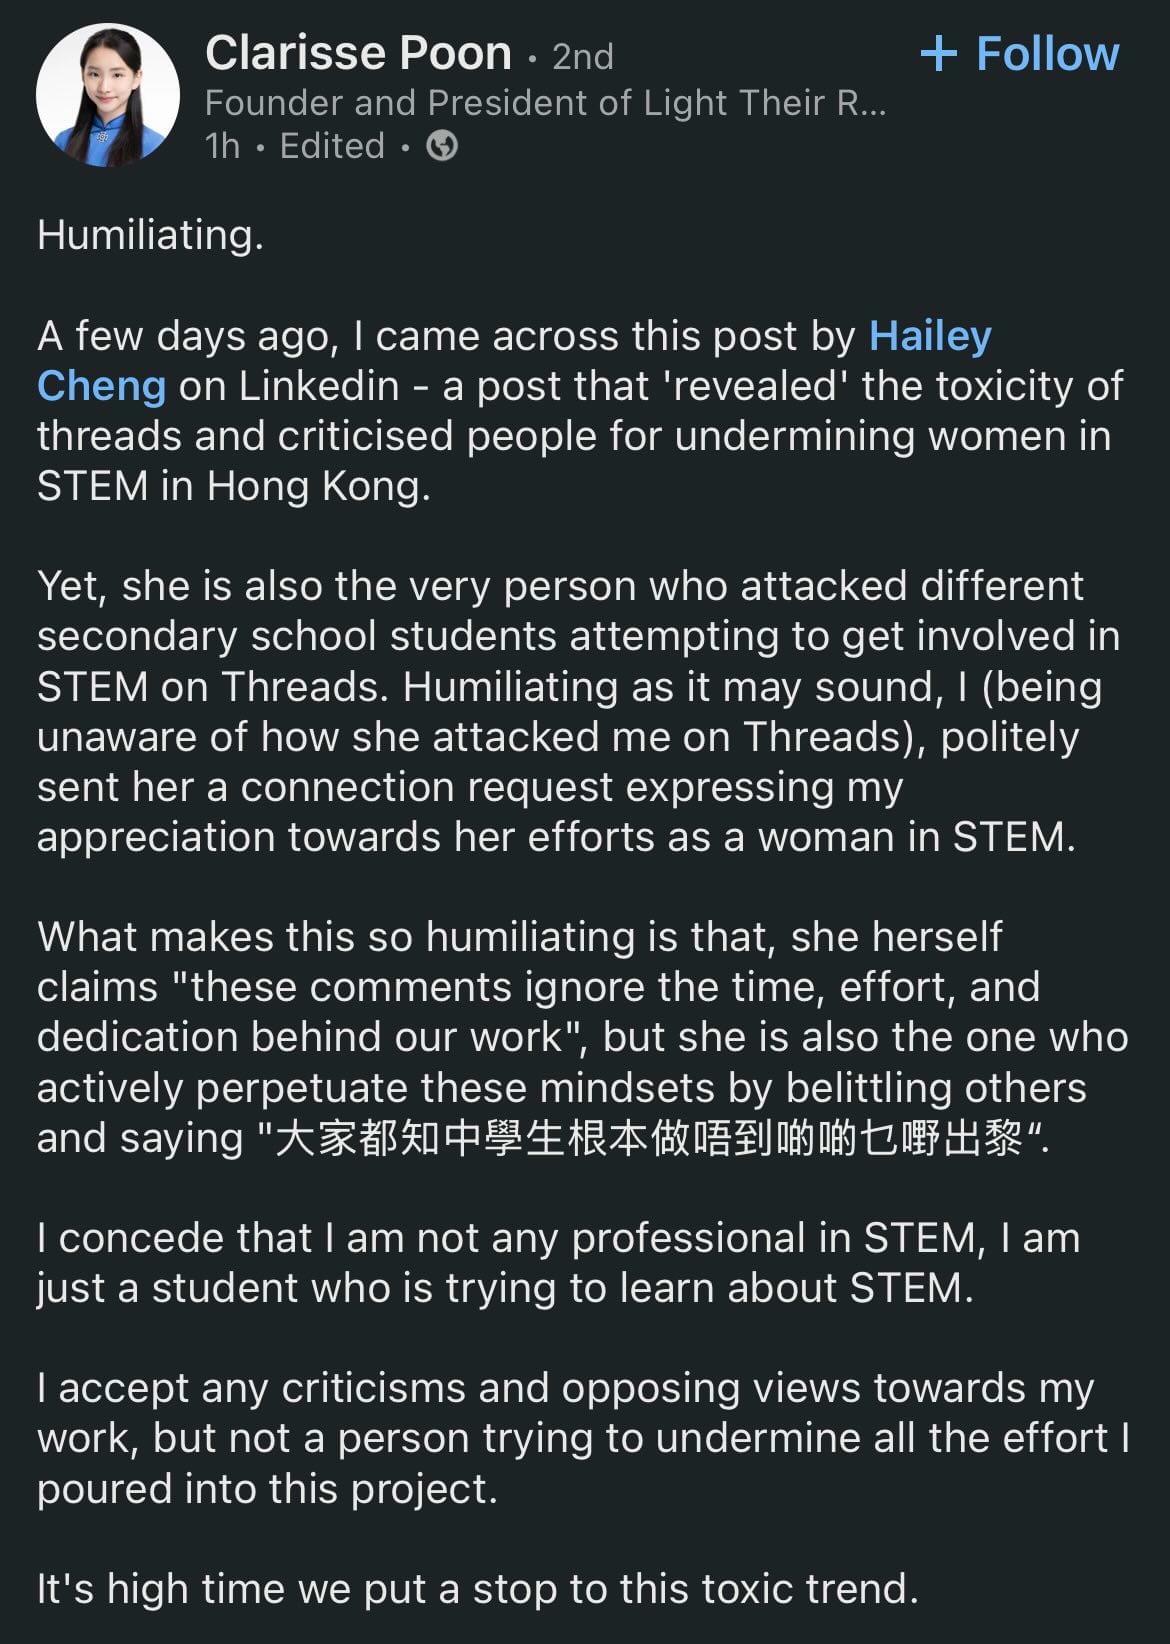Select the I accept any criticisms paragraph
Screen dimensions: 1170x1644
pyautogui.click(x=584, y=1438)
